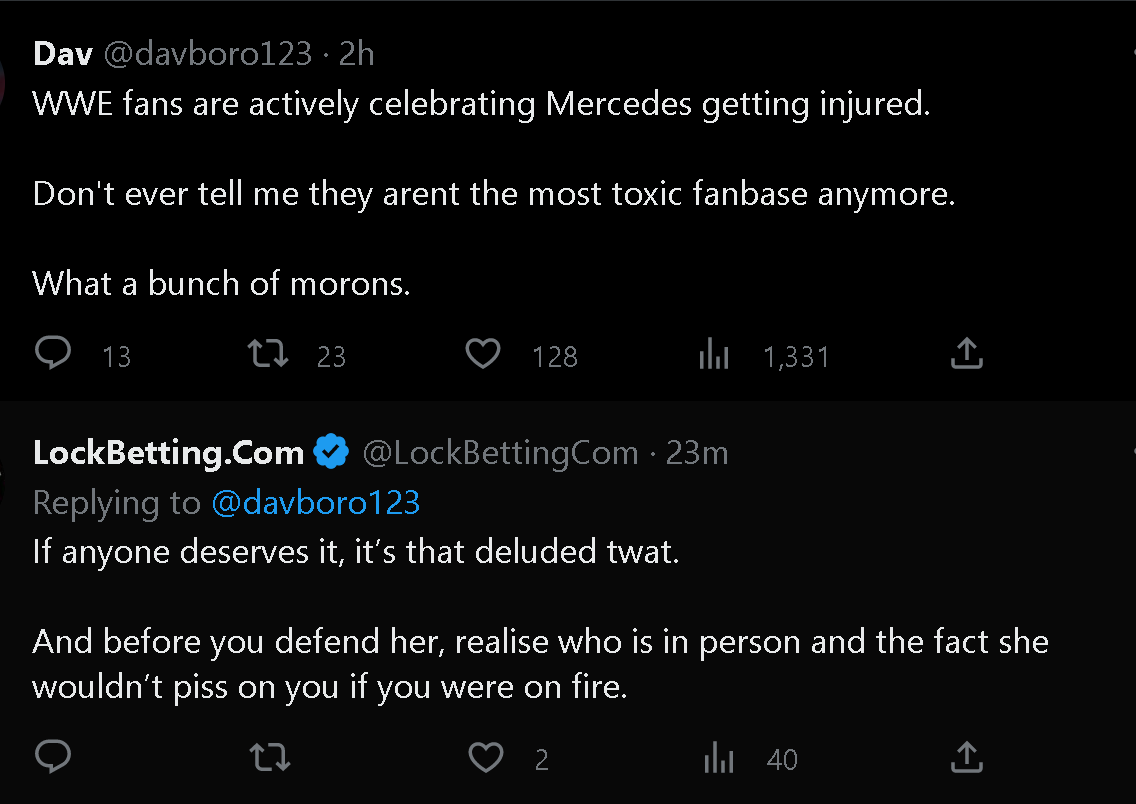Retweet the LockBetting.Com reply

270,757
